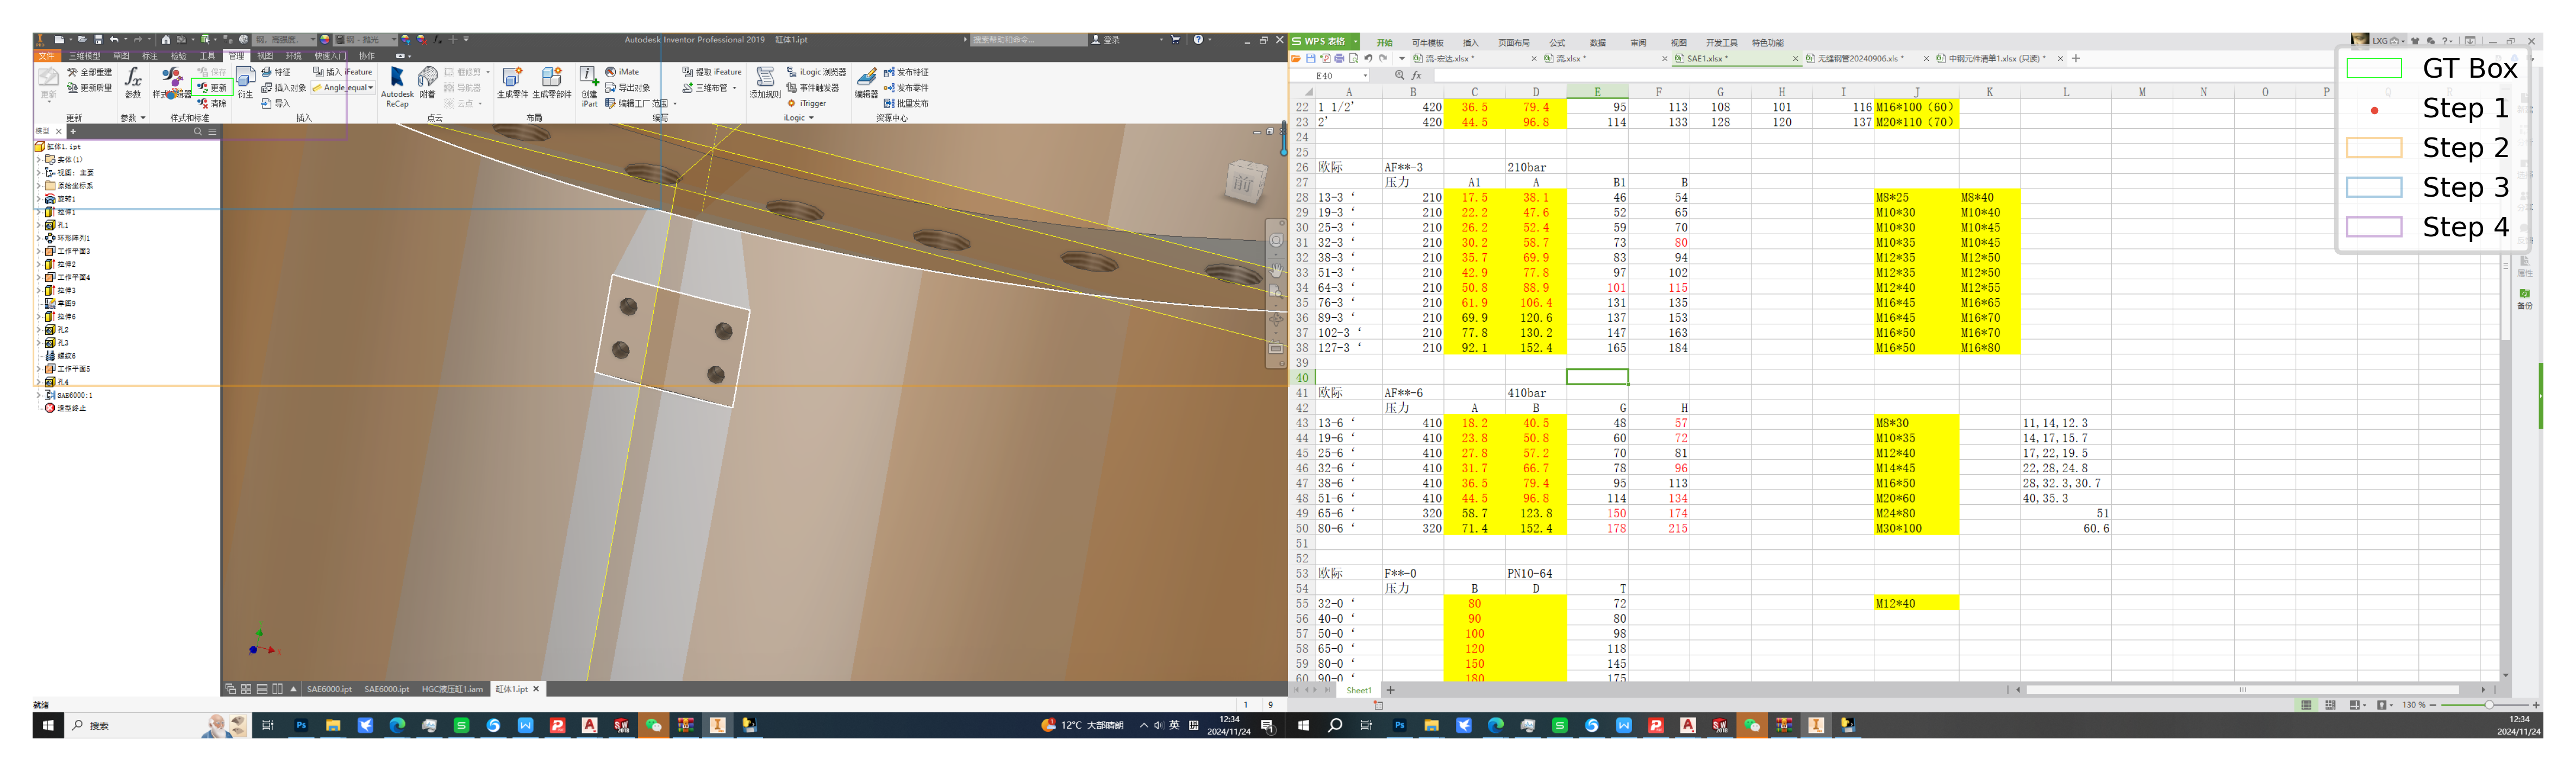Screen dimensions: 2576x771
Task: Open the 公式 menu in WPS
Action: [1557, 43]
